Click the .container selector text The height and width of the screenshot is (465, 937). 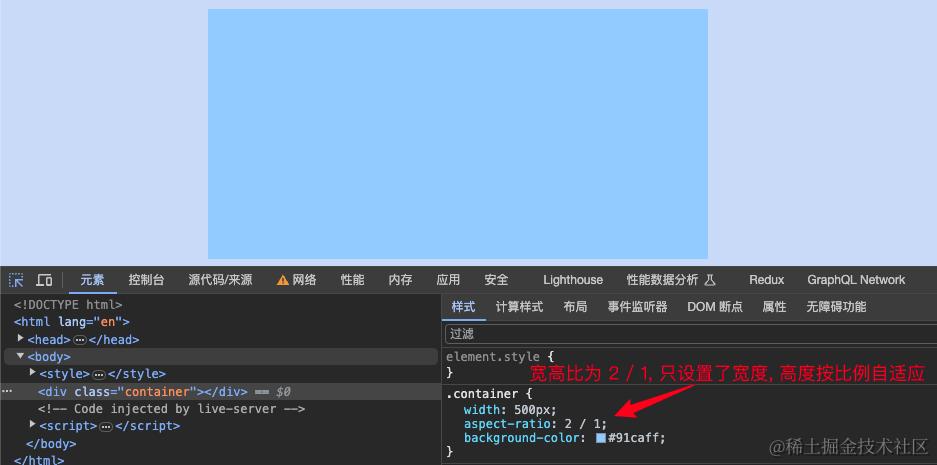(x=482, y=394)
